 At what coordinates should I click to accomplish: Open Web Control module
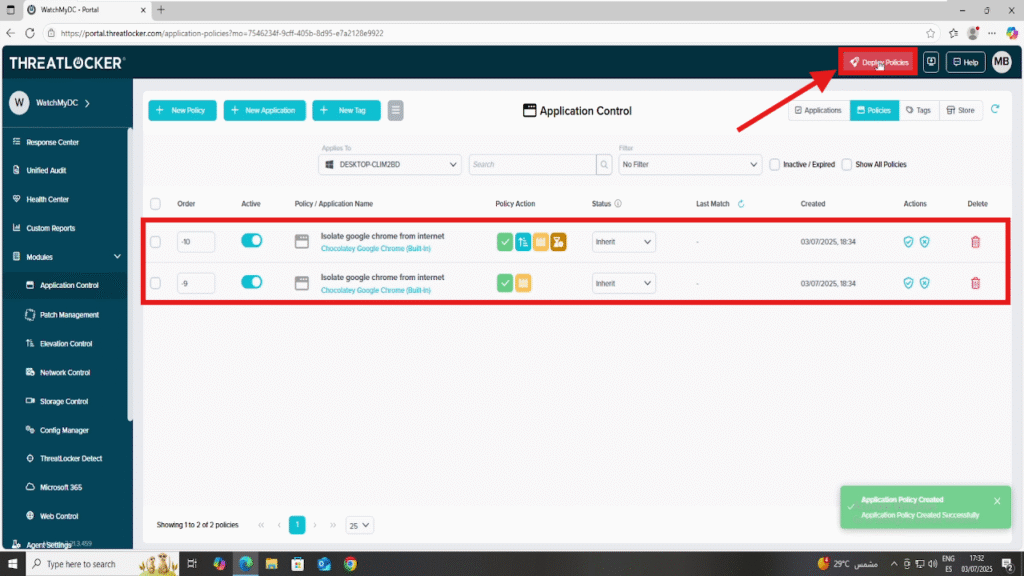click(59, 516)
